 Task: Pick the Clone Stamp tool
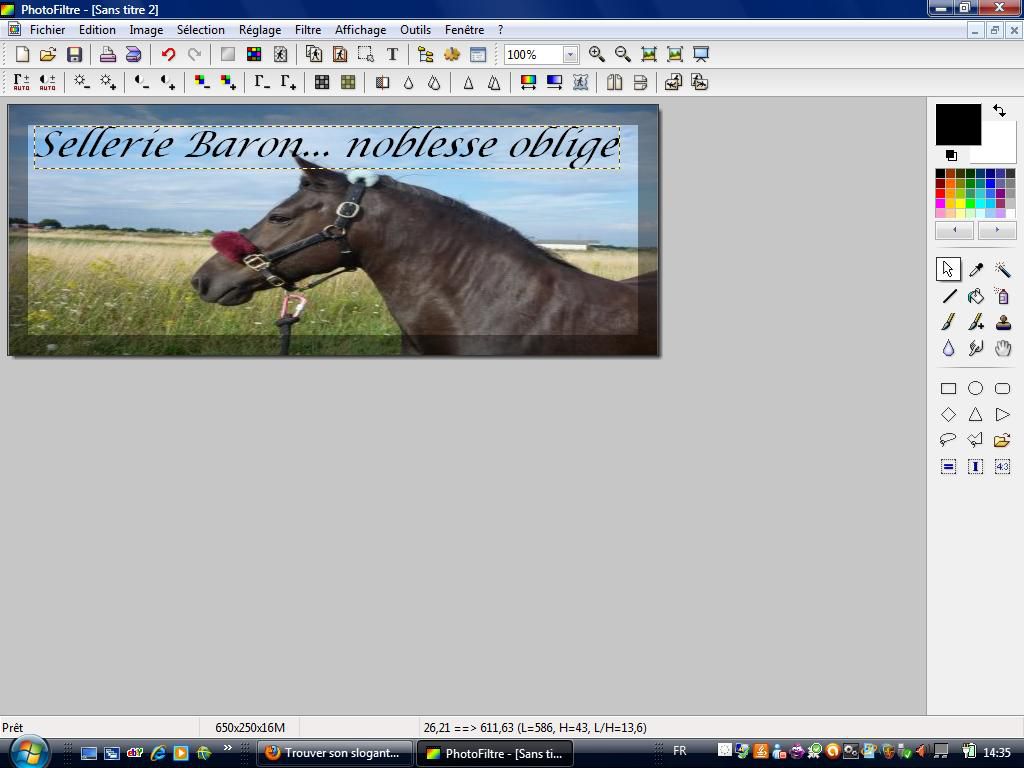point(1002,322)
